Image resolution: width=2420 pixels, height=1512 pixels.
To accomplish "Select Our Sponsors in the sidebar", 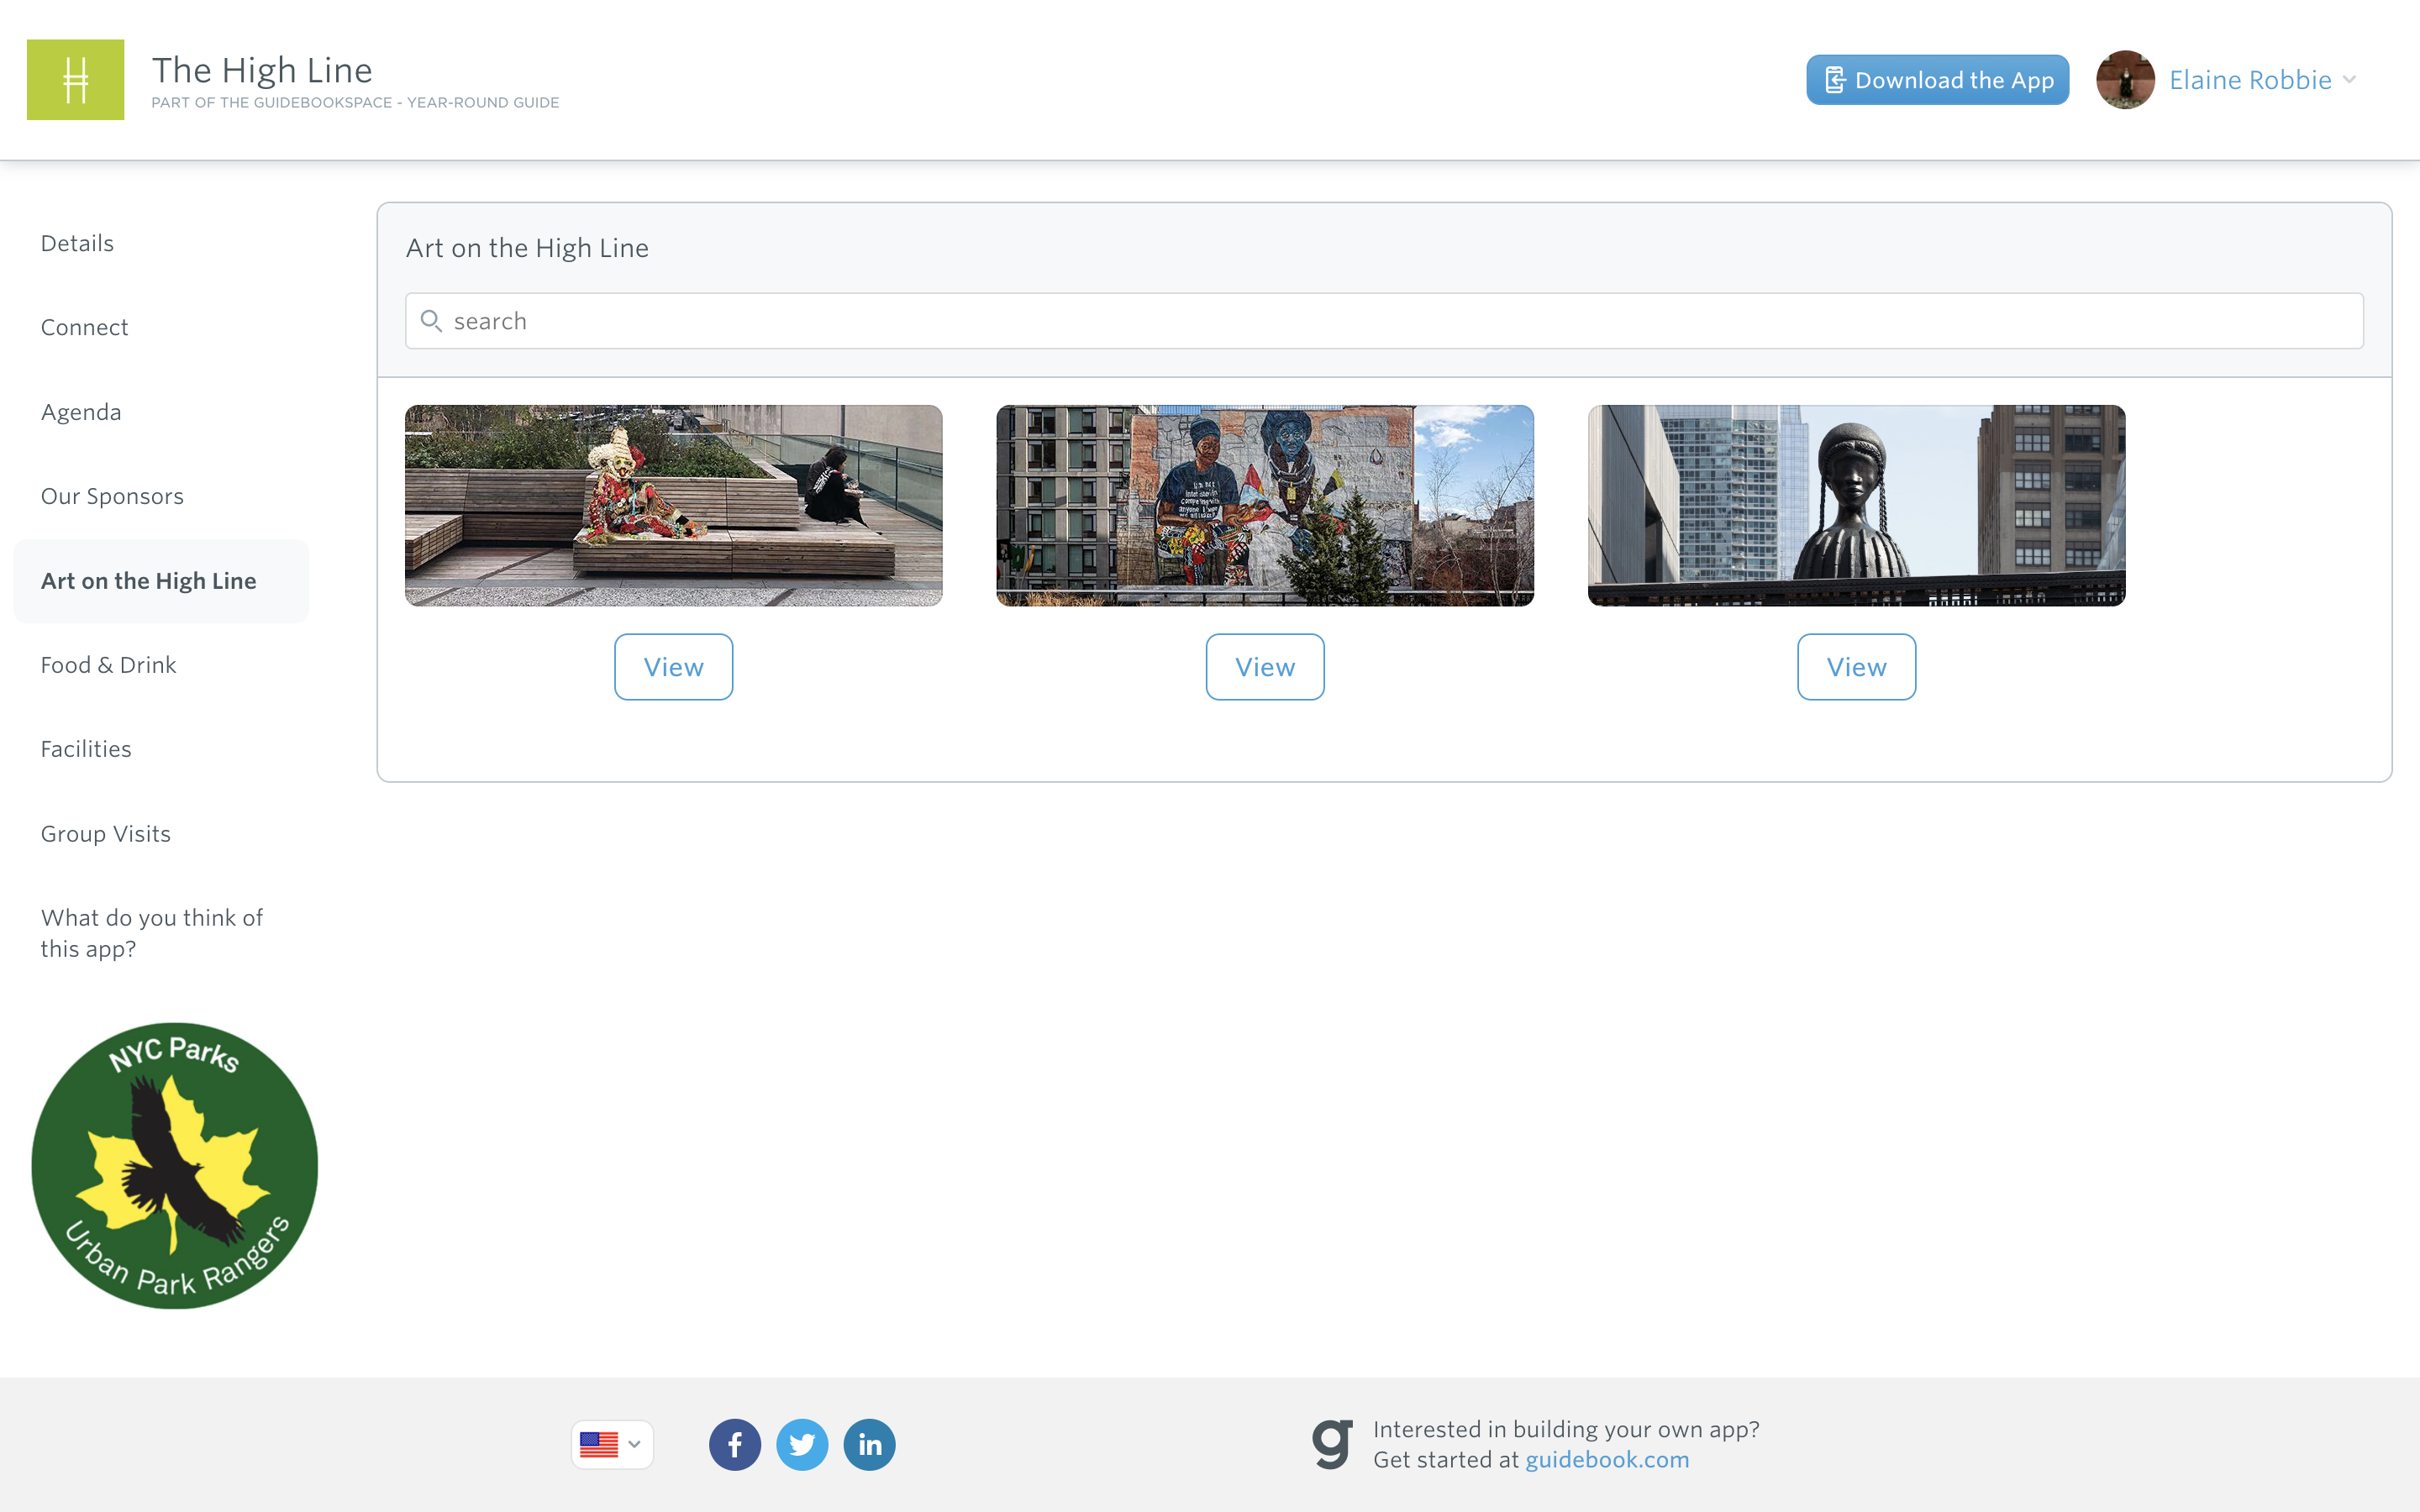I will [112, 495].
